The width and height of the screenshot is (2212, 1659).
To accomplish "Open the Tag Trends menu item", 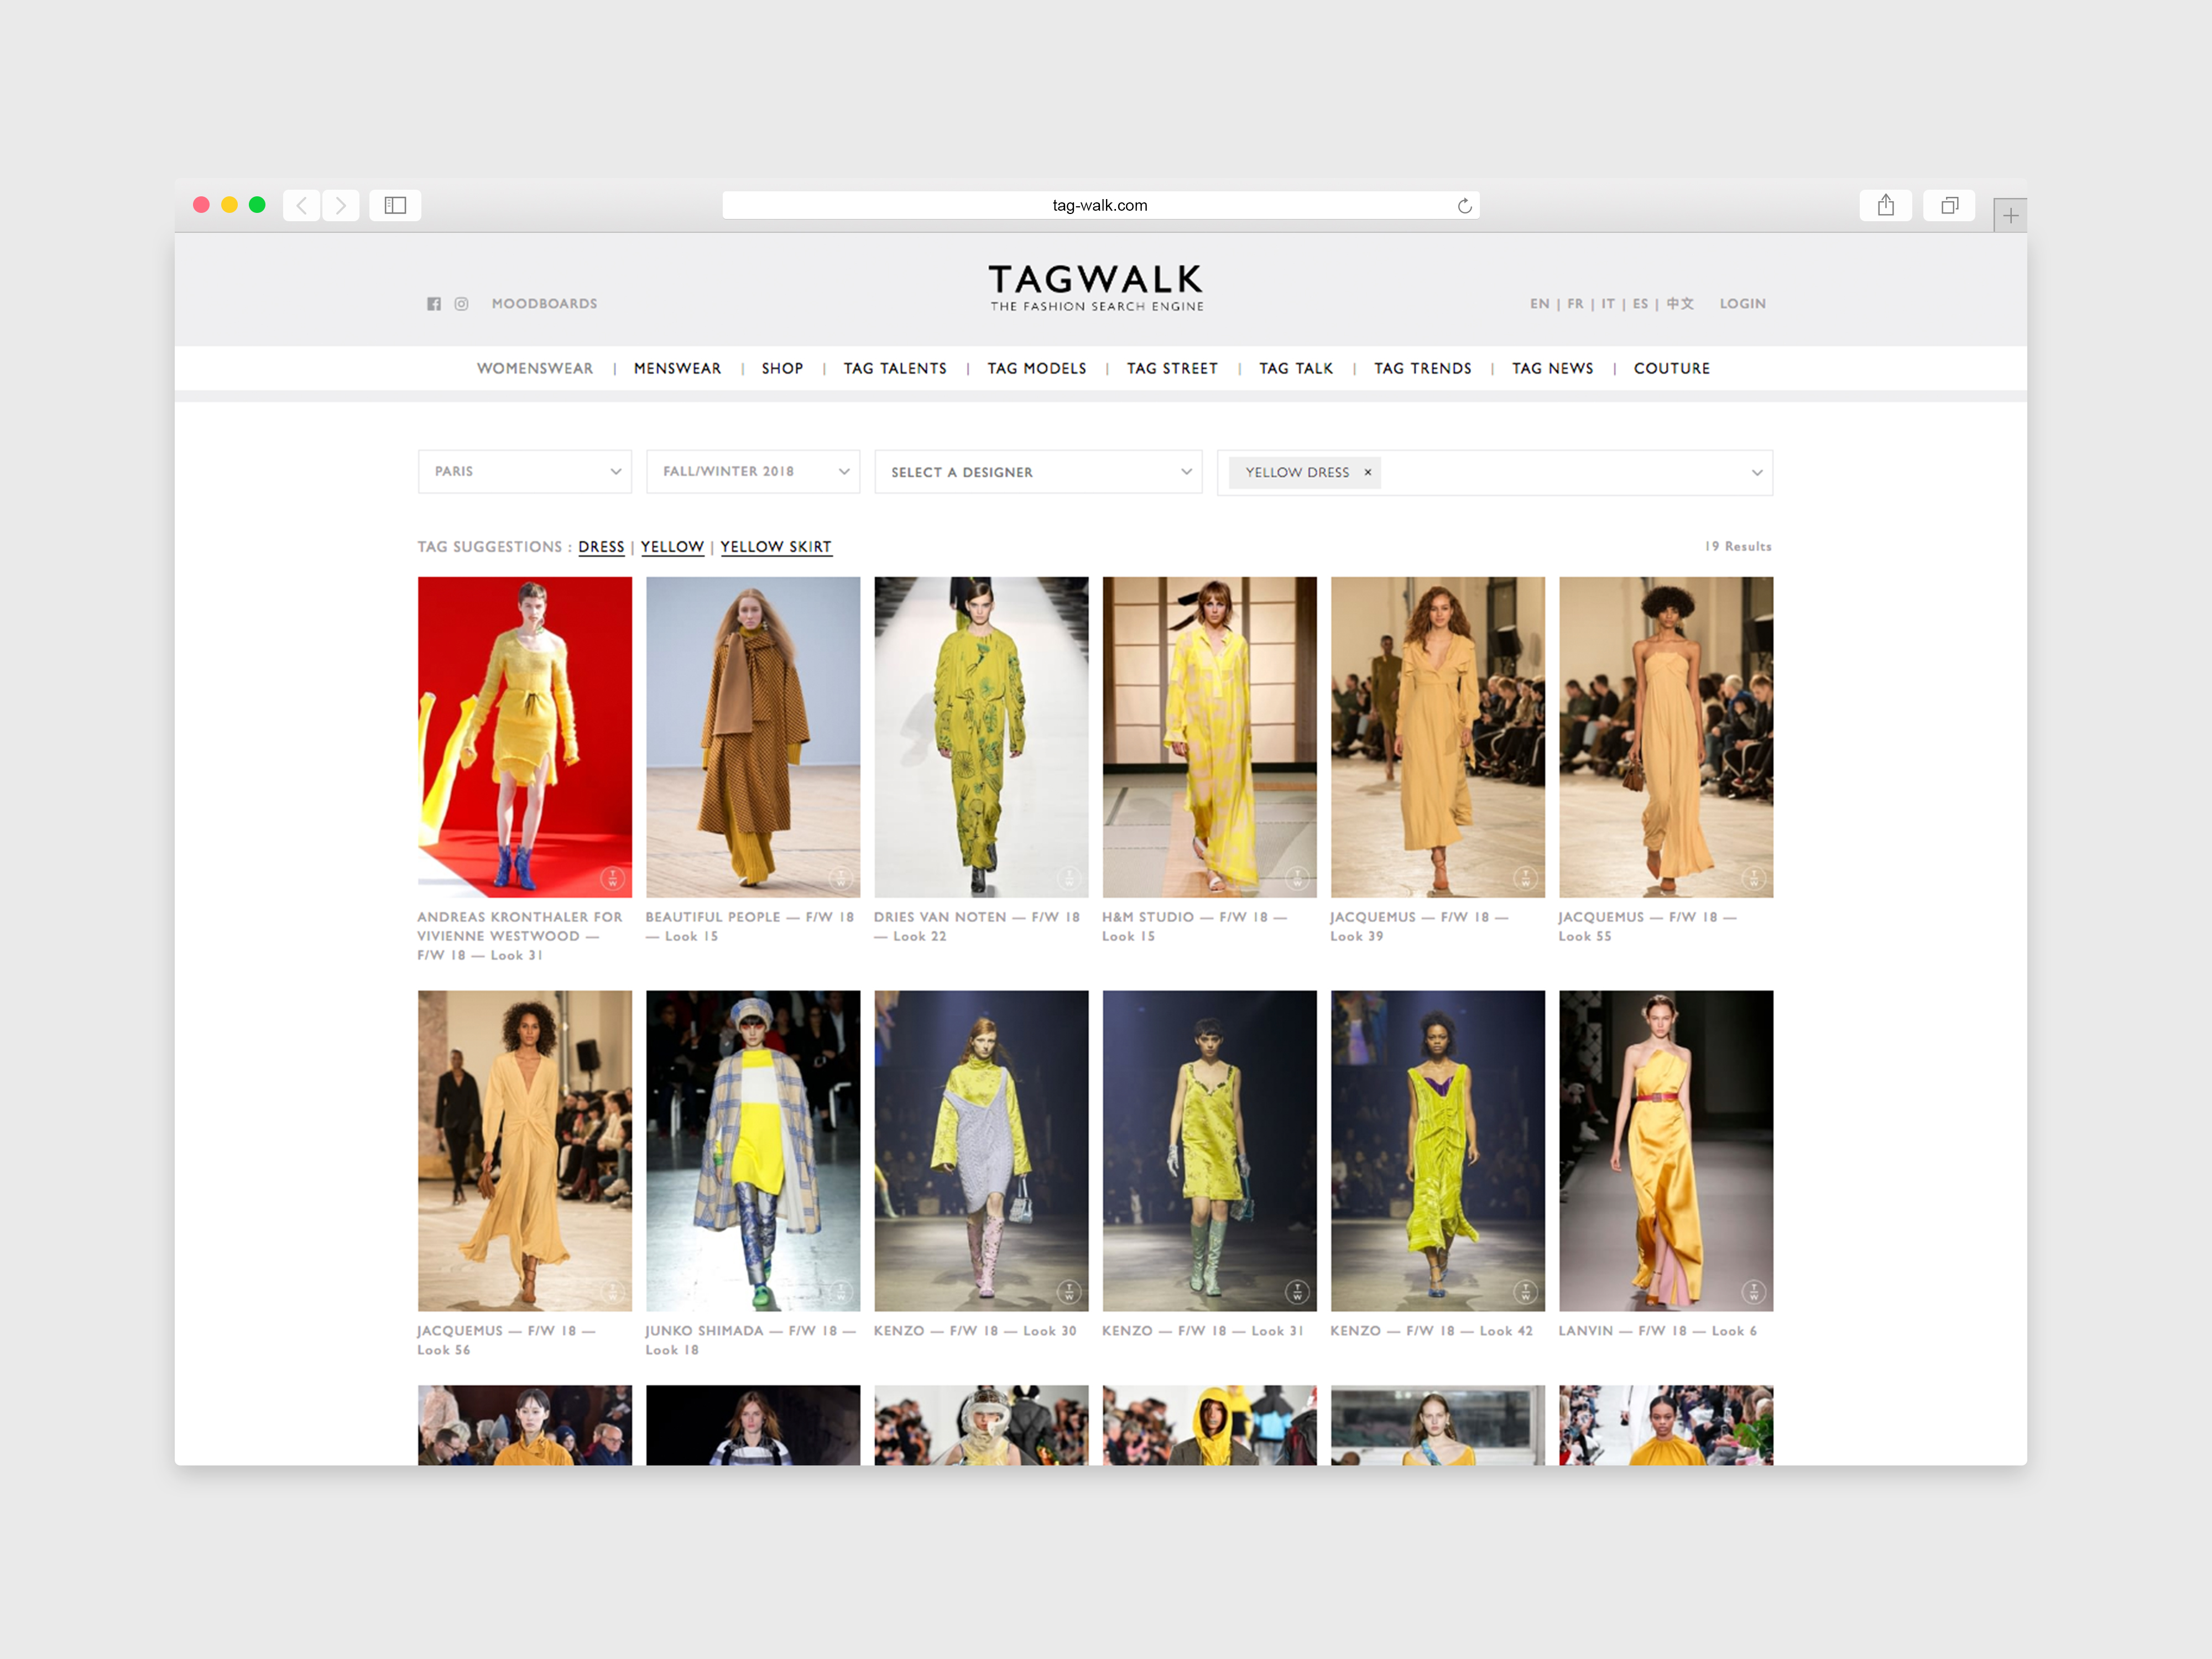I will (x=1422, y=368).
